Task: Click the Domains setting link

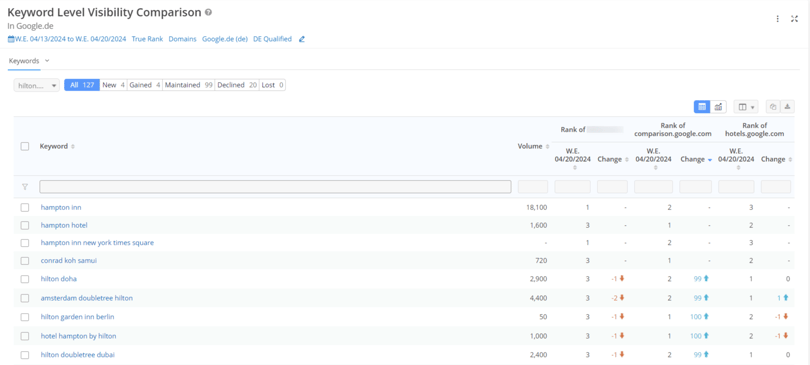Action: (182, 39)
